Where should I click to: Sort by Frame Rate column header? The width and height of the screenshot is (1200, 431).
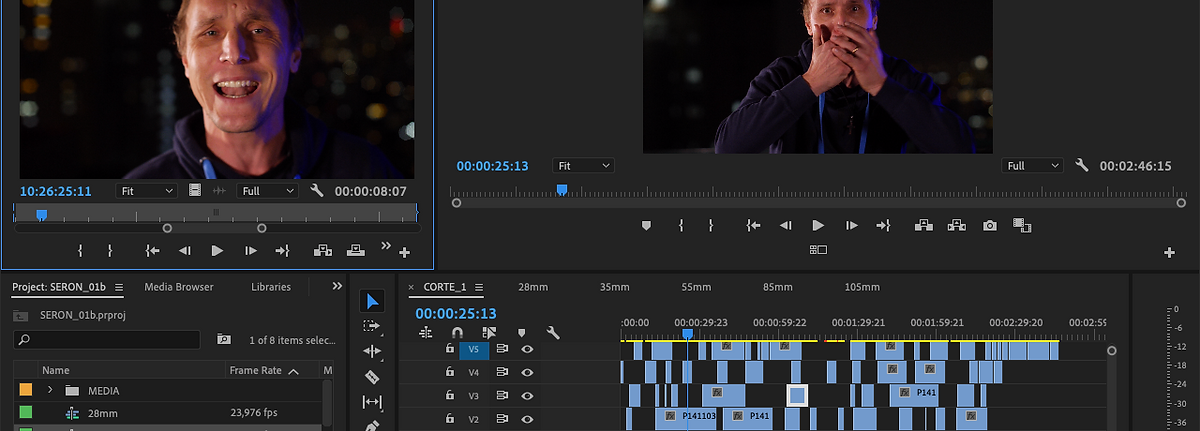[264, 370]
